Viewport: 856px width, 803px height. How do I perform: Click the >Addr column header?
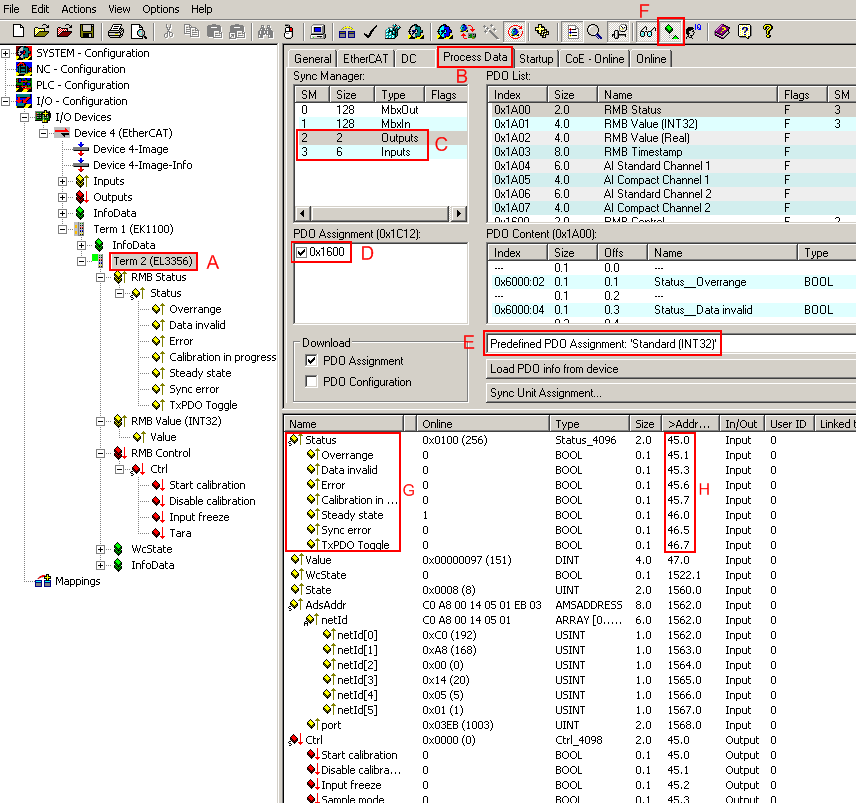click(x=689, y=424)
